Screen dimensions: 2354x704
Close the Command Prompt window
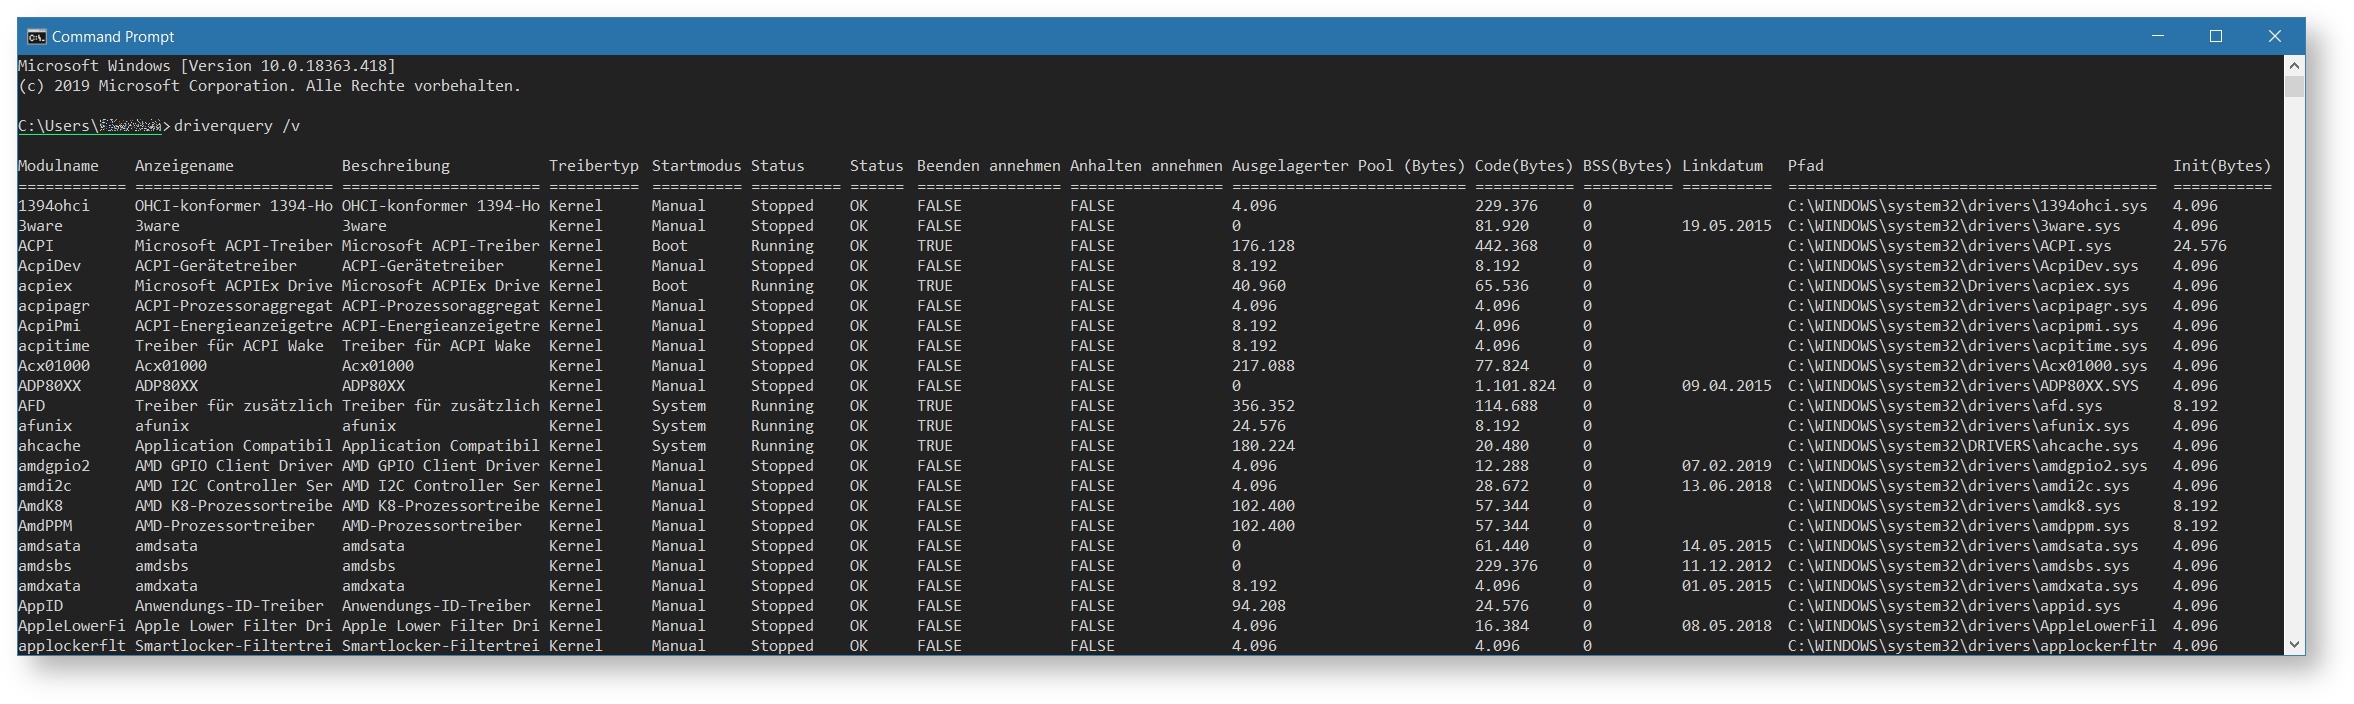point(2275,36)
